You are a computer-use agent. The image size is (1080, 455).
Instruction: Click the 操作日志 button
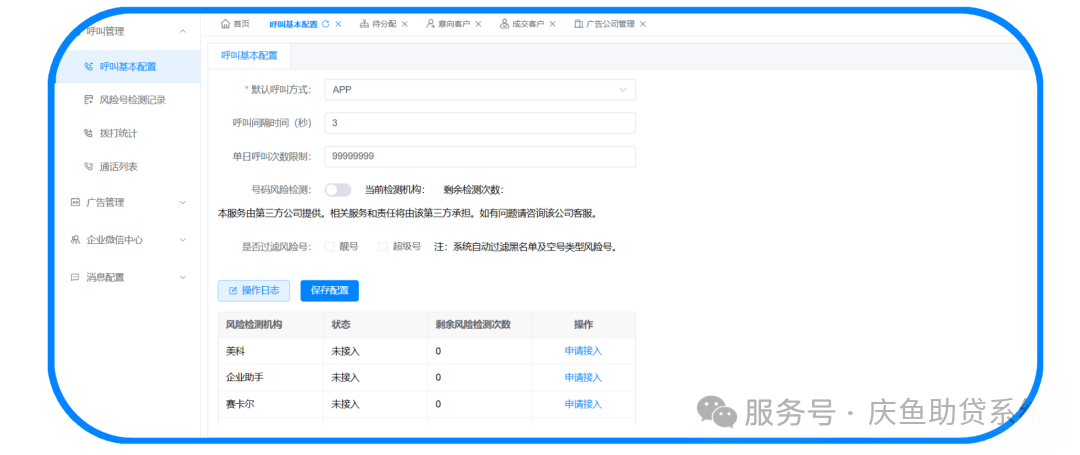click(253, 290)
